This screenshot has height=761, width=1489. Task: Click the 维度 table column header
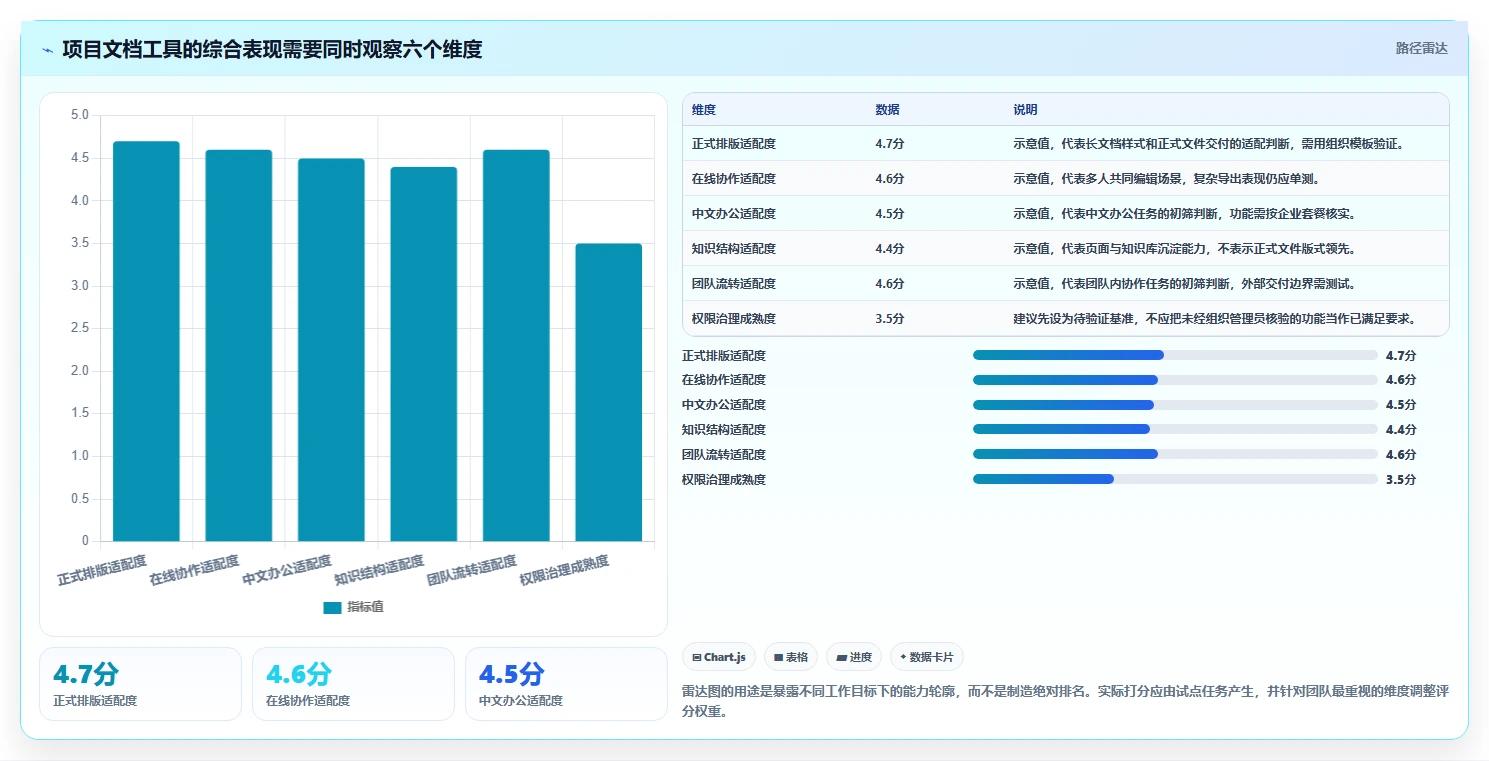pos(704,110)
